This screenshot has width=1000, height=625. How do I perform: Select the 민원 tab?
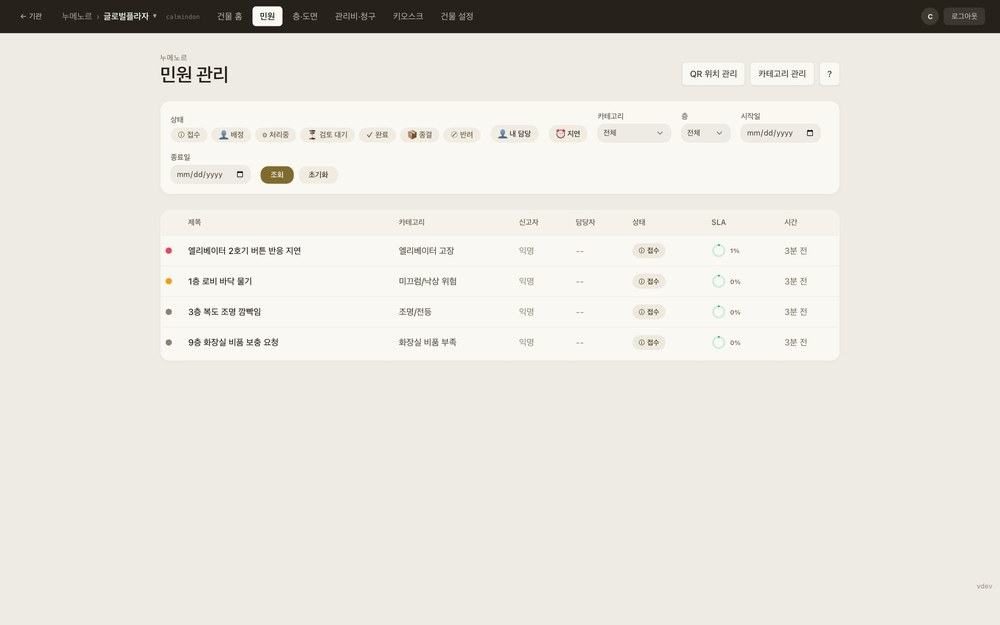tap(267, 17)
